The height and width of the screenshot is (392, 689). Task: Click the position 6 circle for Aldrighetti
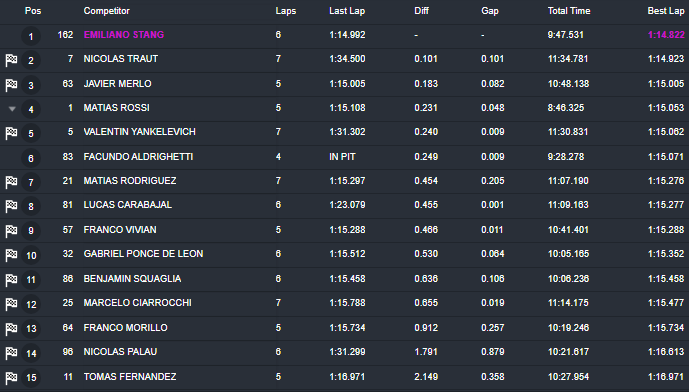31,158
